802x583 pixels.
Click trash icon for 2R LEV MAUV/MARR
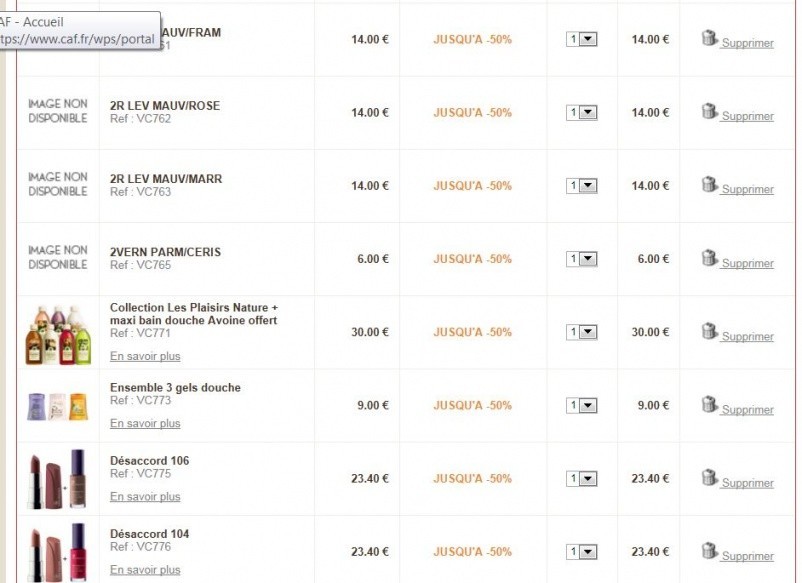[709, 184]
